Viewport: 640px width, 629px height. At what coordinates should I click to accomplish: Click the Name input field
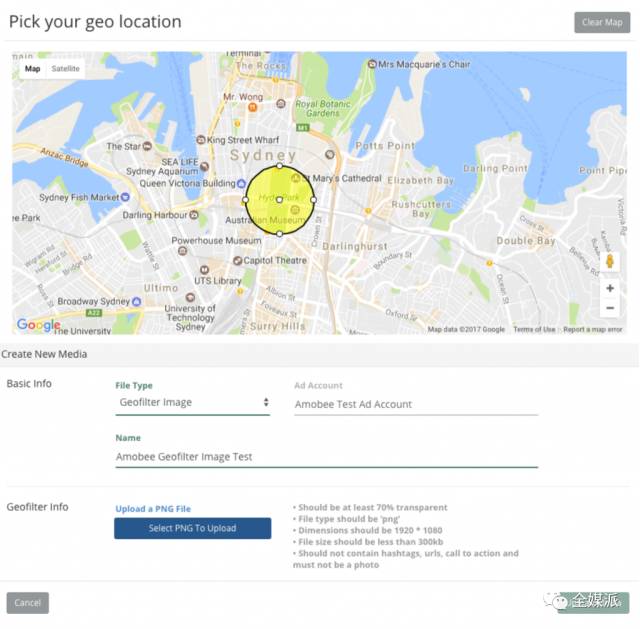(327, 457)
